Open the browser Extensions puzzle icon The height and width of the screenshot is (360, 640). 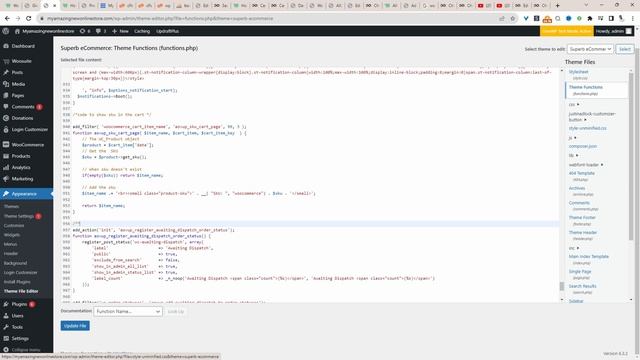coord(590,18)
